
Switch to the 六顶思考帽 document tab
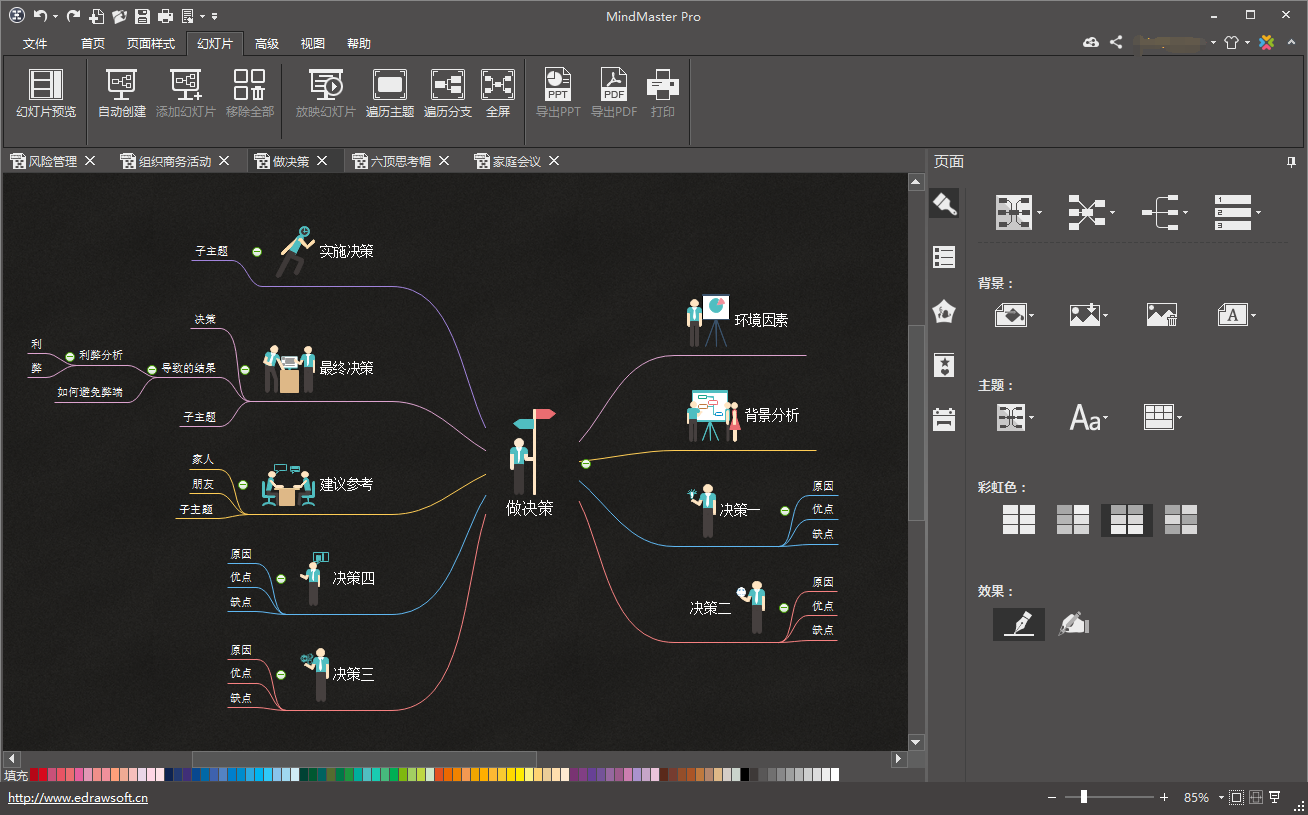coord(400,161)
